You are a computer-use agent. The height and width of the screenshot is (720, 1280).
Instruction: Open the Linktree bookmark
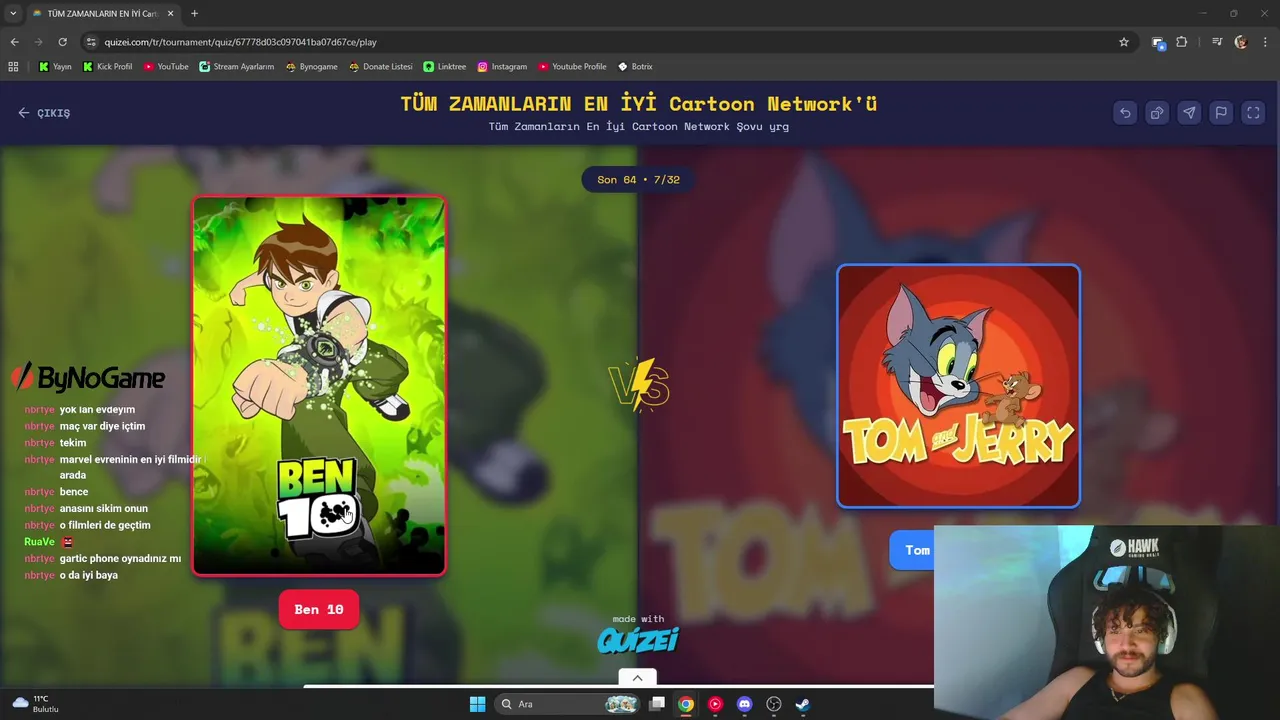pyautogui.click(x=444, y=66)
